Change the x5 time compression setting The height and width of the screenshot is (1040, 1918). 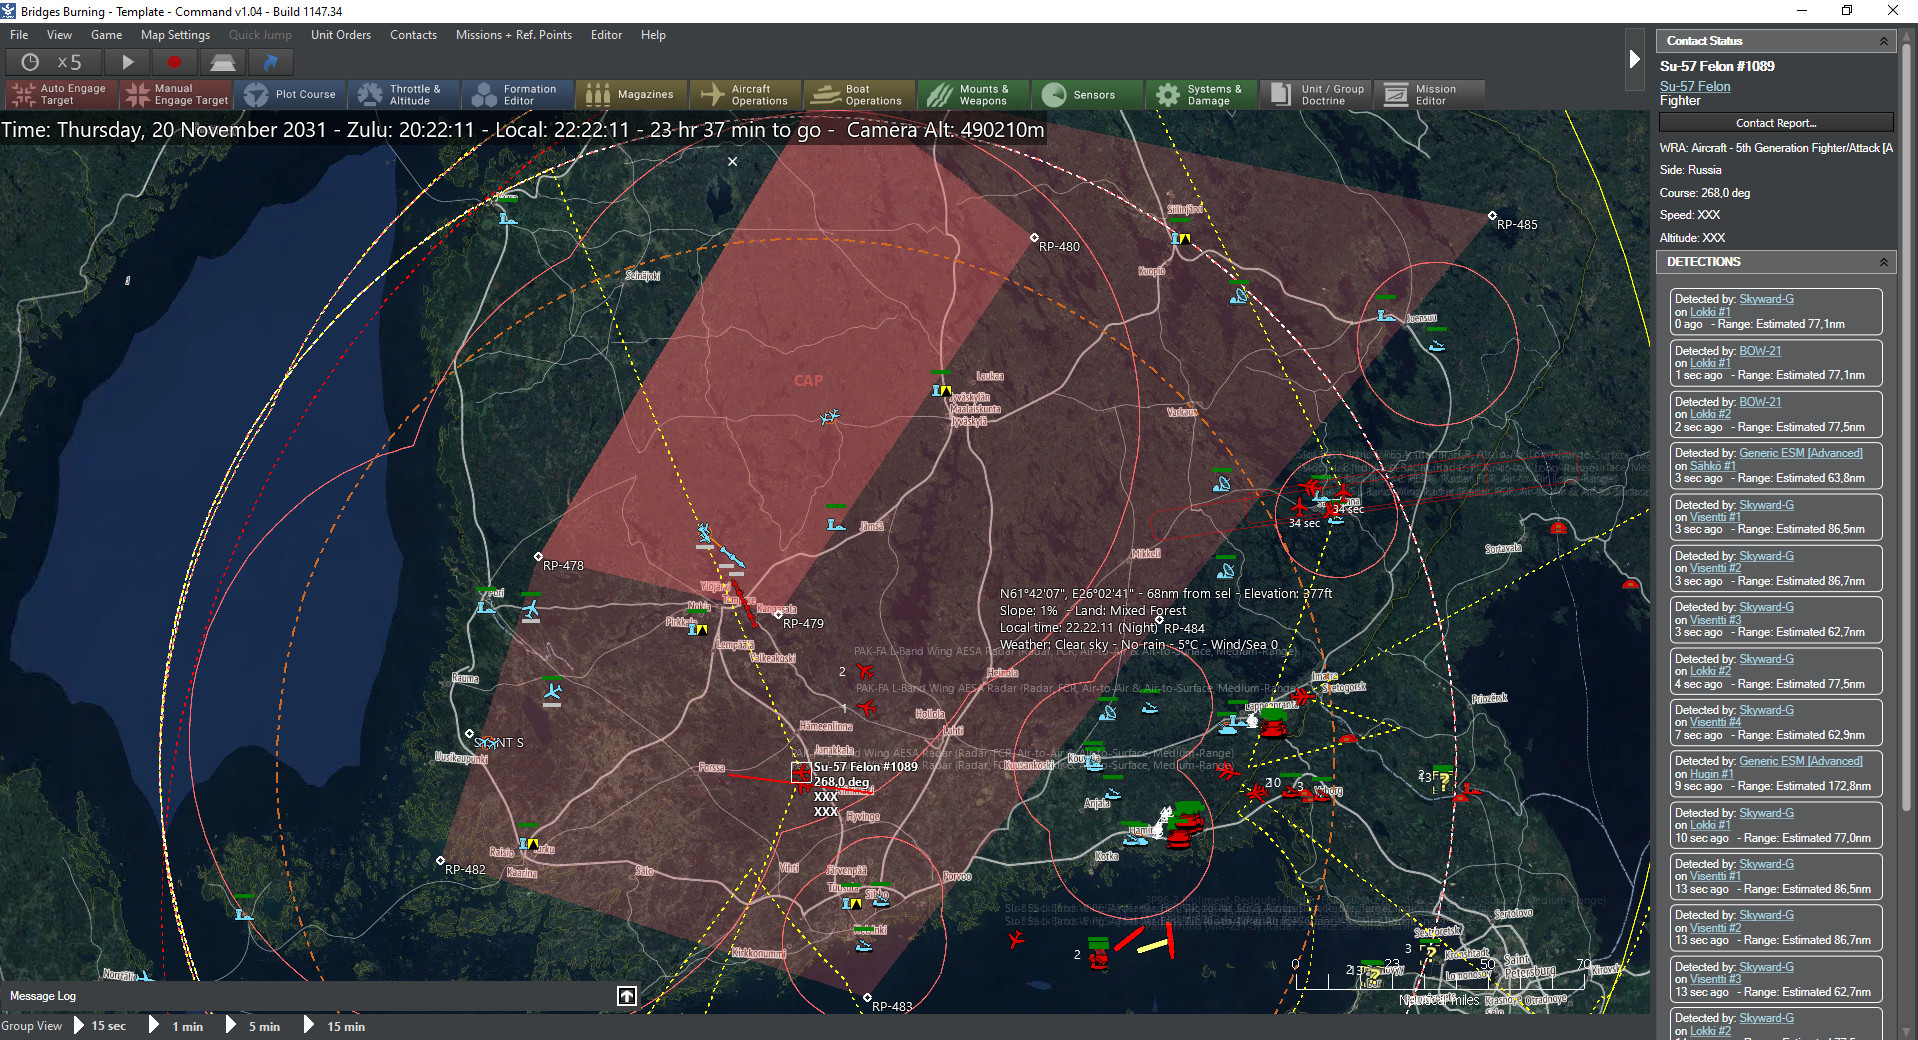pyautogui.click(x=55, y=62)
